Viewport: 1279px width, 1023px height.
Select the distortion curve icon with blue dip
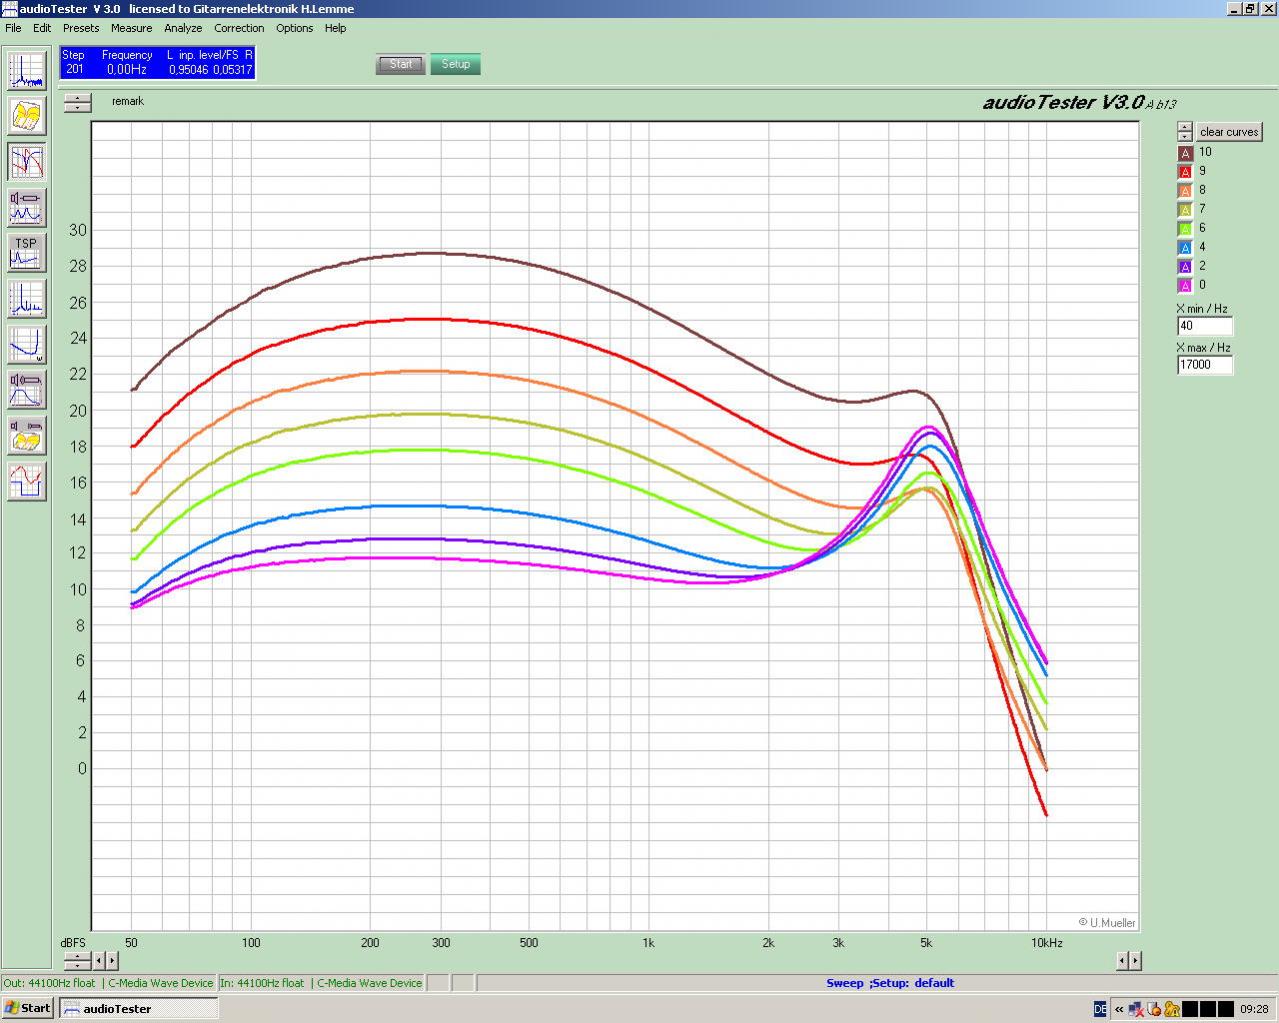click(26, 345)
